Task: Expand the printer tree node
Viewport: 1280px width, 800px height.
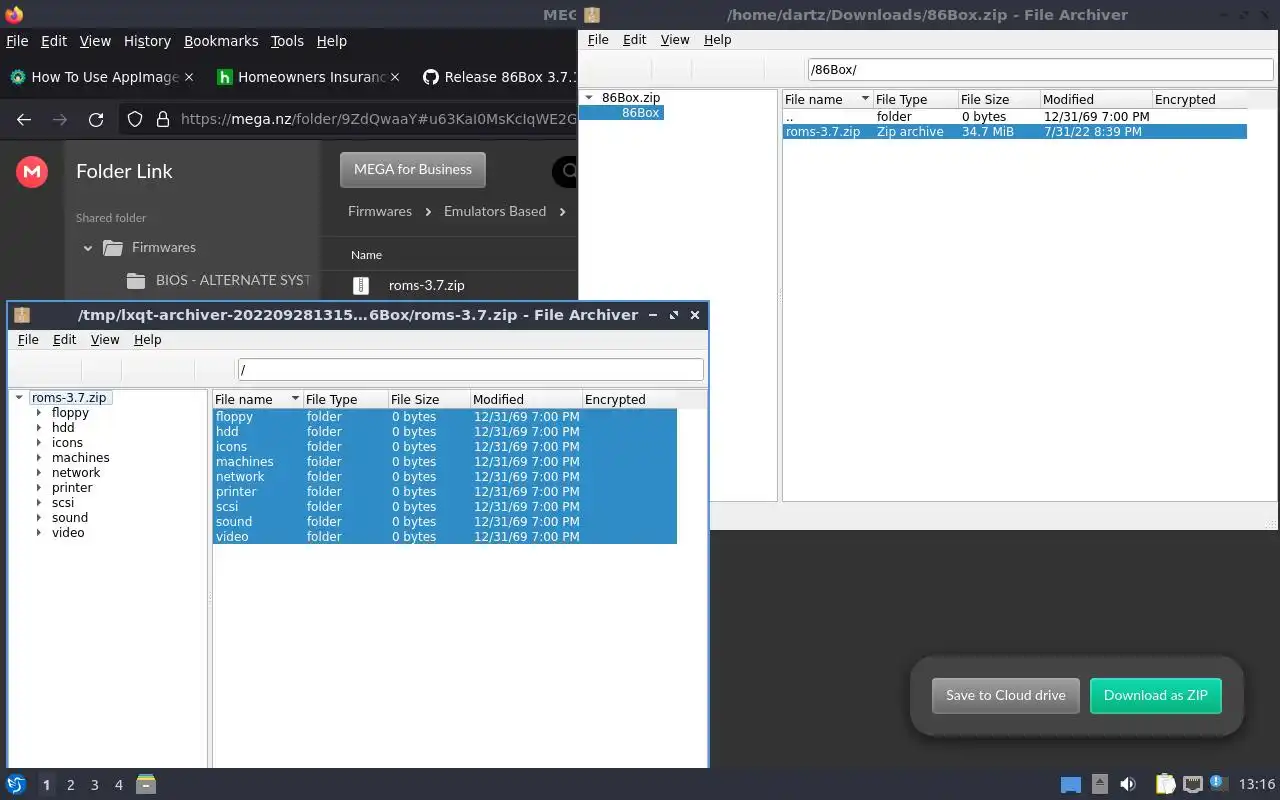Action: pos(39,488)
